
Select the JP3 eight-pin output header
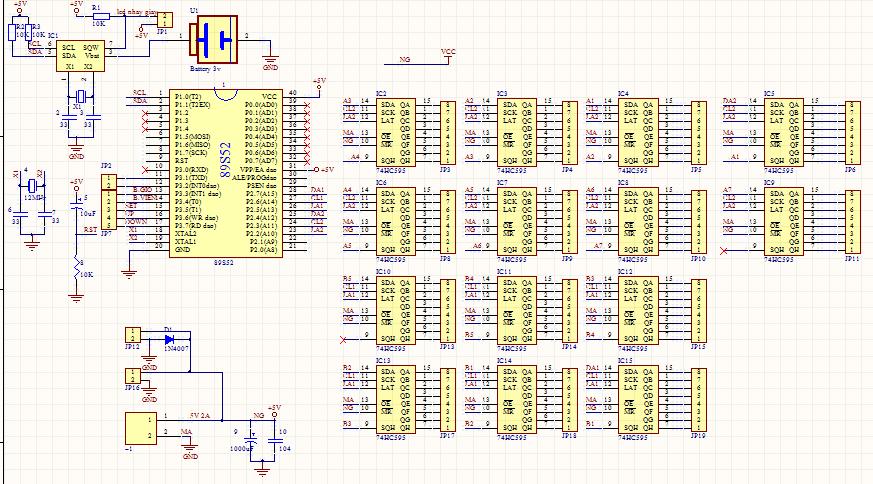pyautogui.click(x=448, y=133)
